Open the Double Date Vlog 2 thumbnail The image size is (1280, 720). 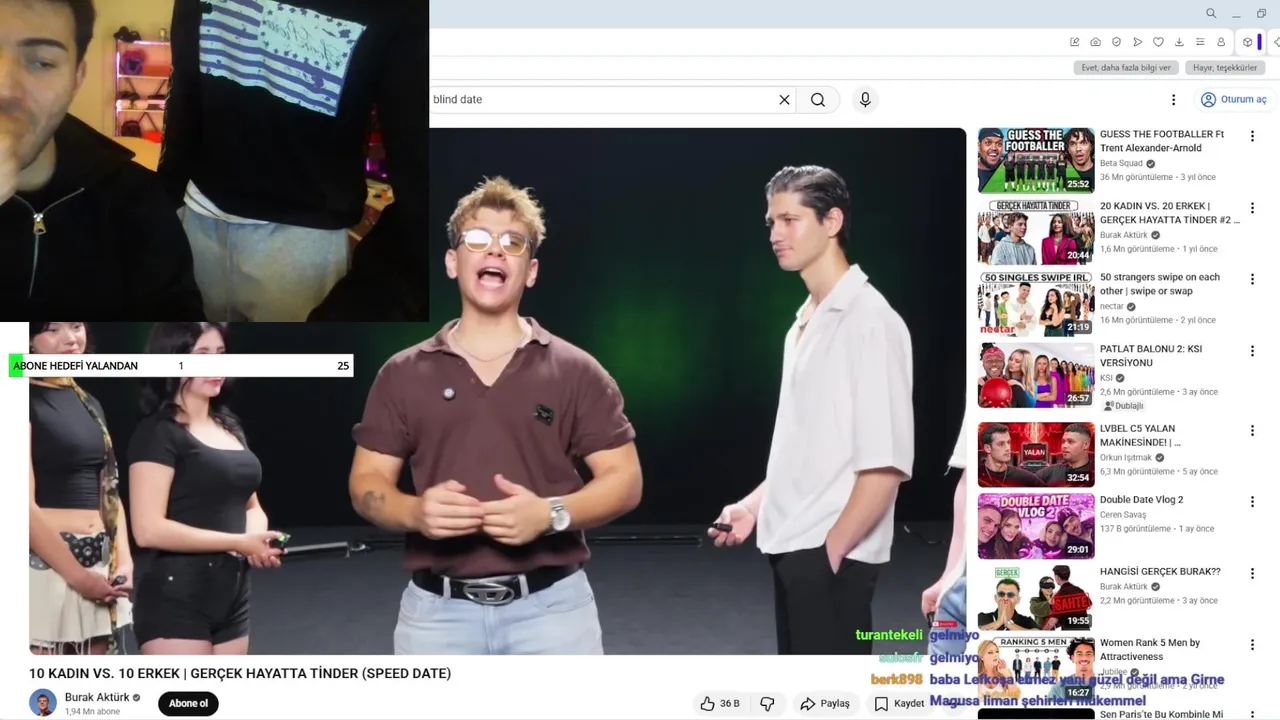(x=1036, y=526)
